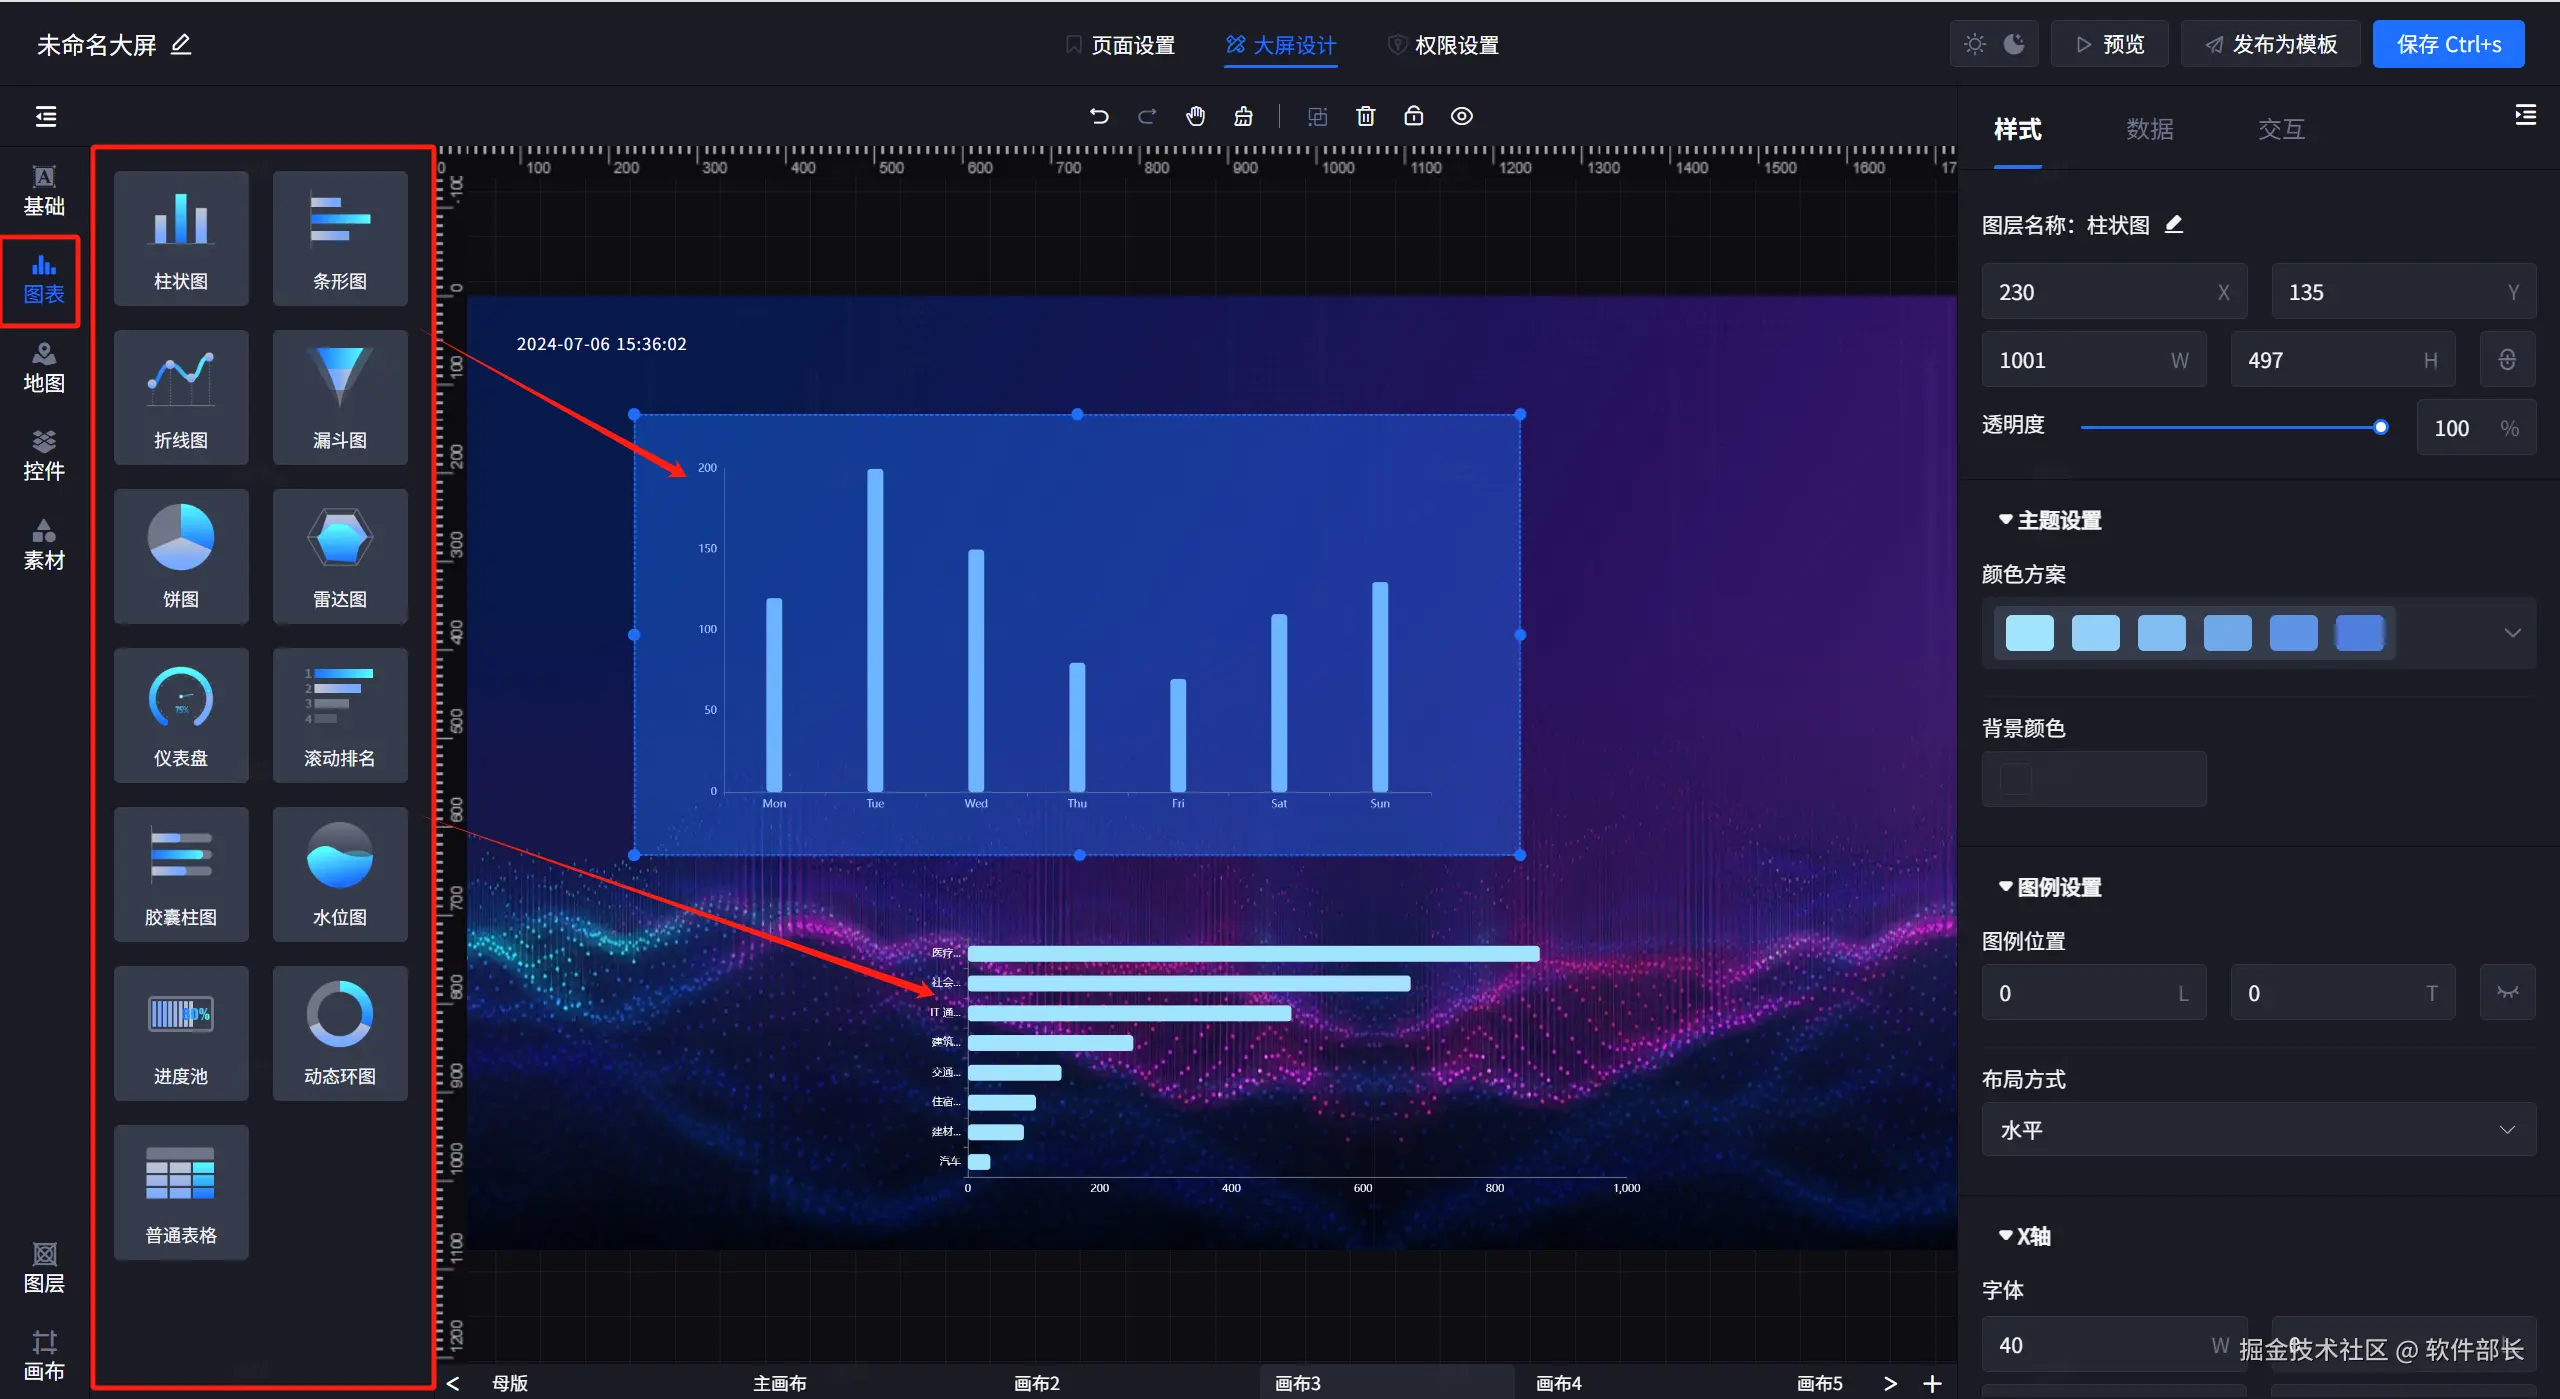Select the hand pan tool
Viewport: 2560px width, 1399px height.
pos(1195,116)
